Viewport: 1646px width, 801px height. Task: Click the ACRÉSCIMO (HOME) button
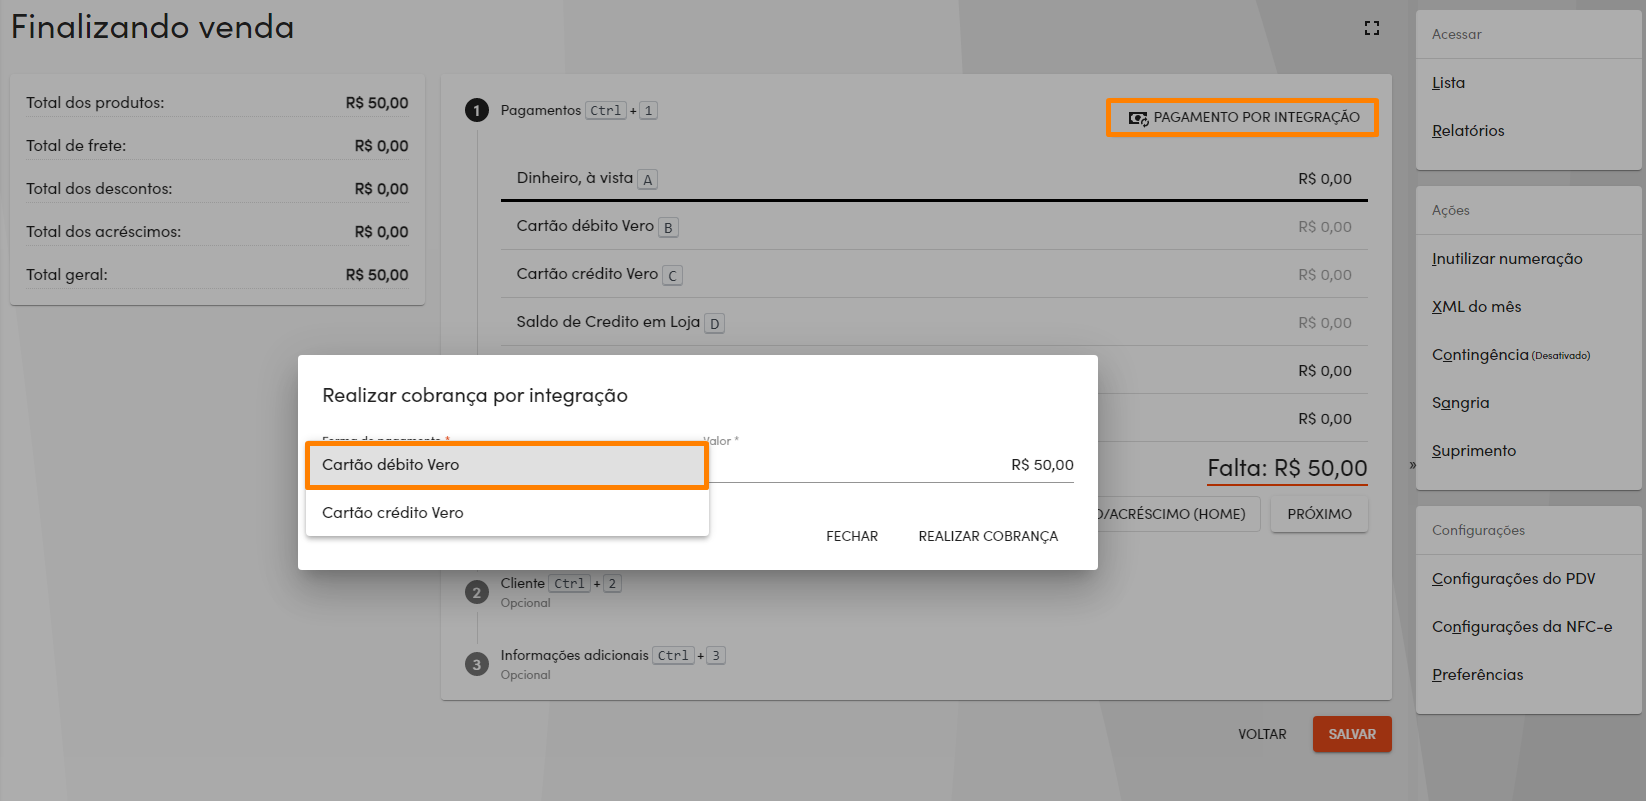pyautogui.click(x=1179, y=514)
